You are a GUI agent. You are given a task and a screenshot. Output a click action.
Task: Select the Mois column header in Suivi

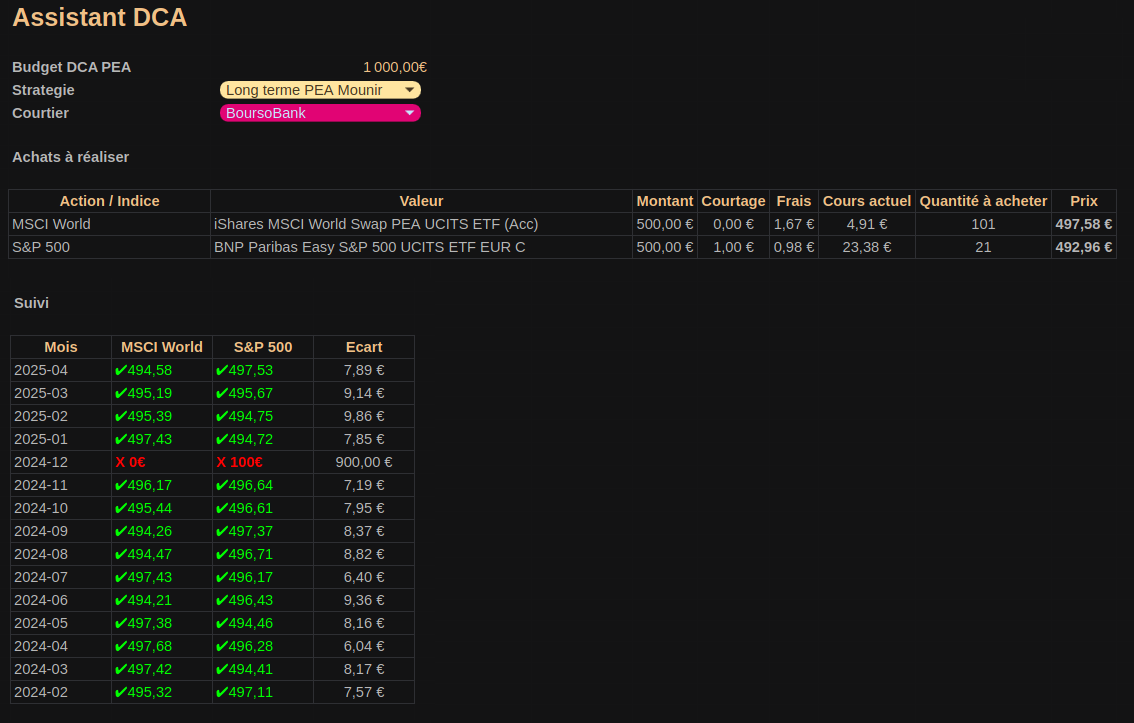coord(61,347)
